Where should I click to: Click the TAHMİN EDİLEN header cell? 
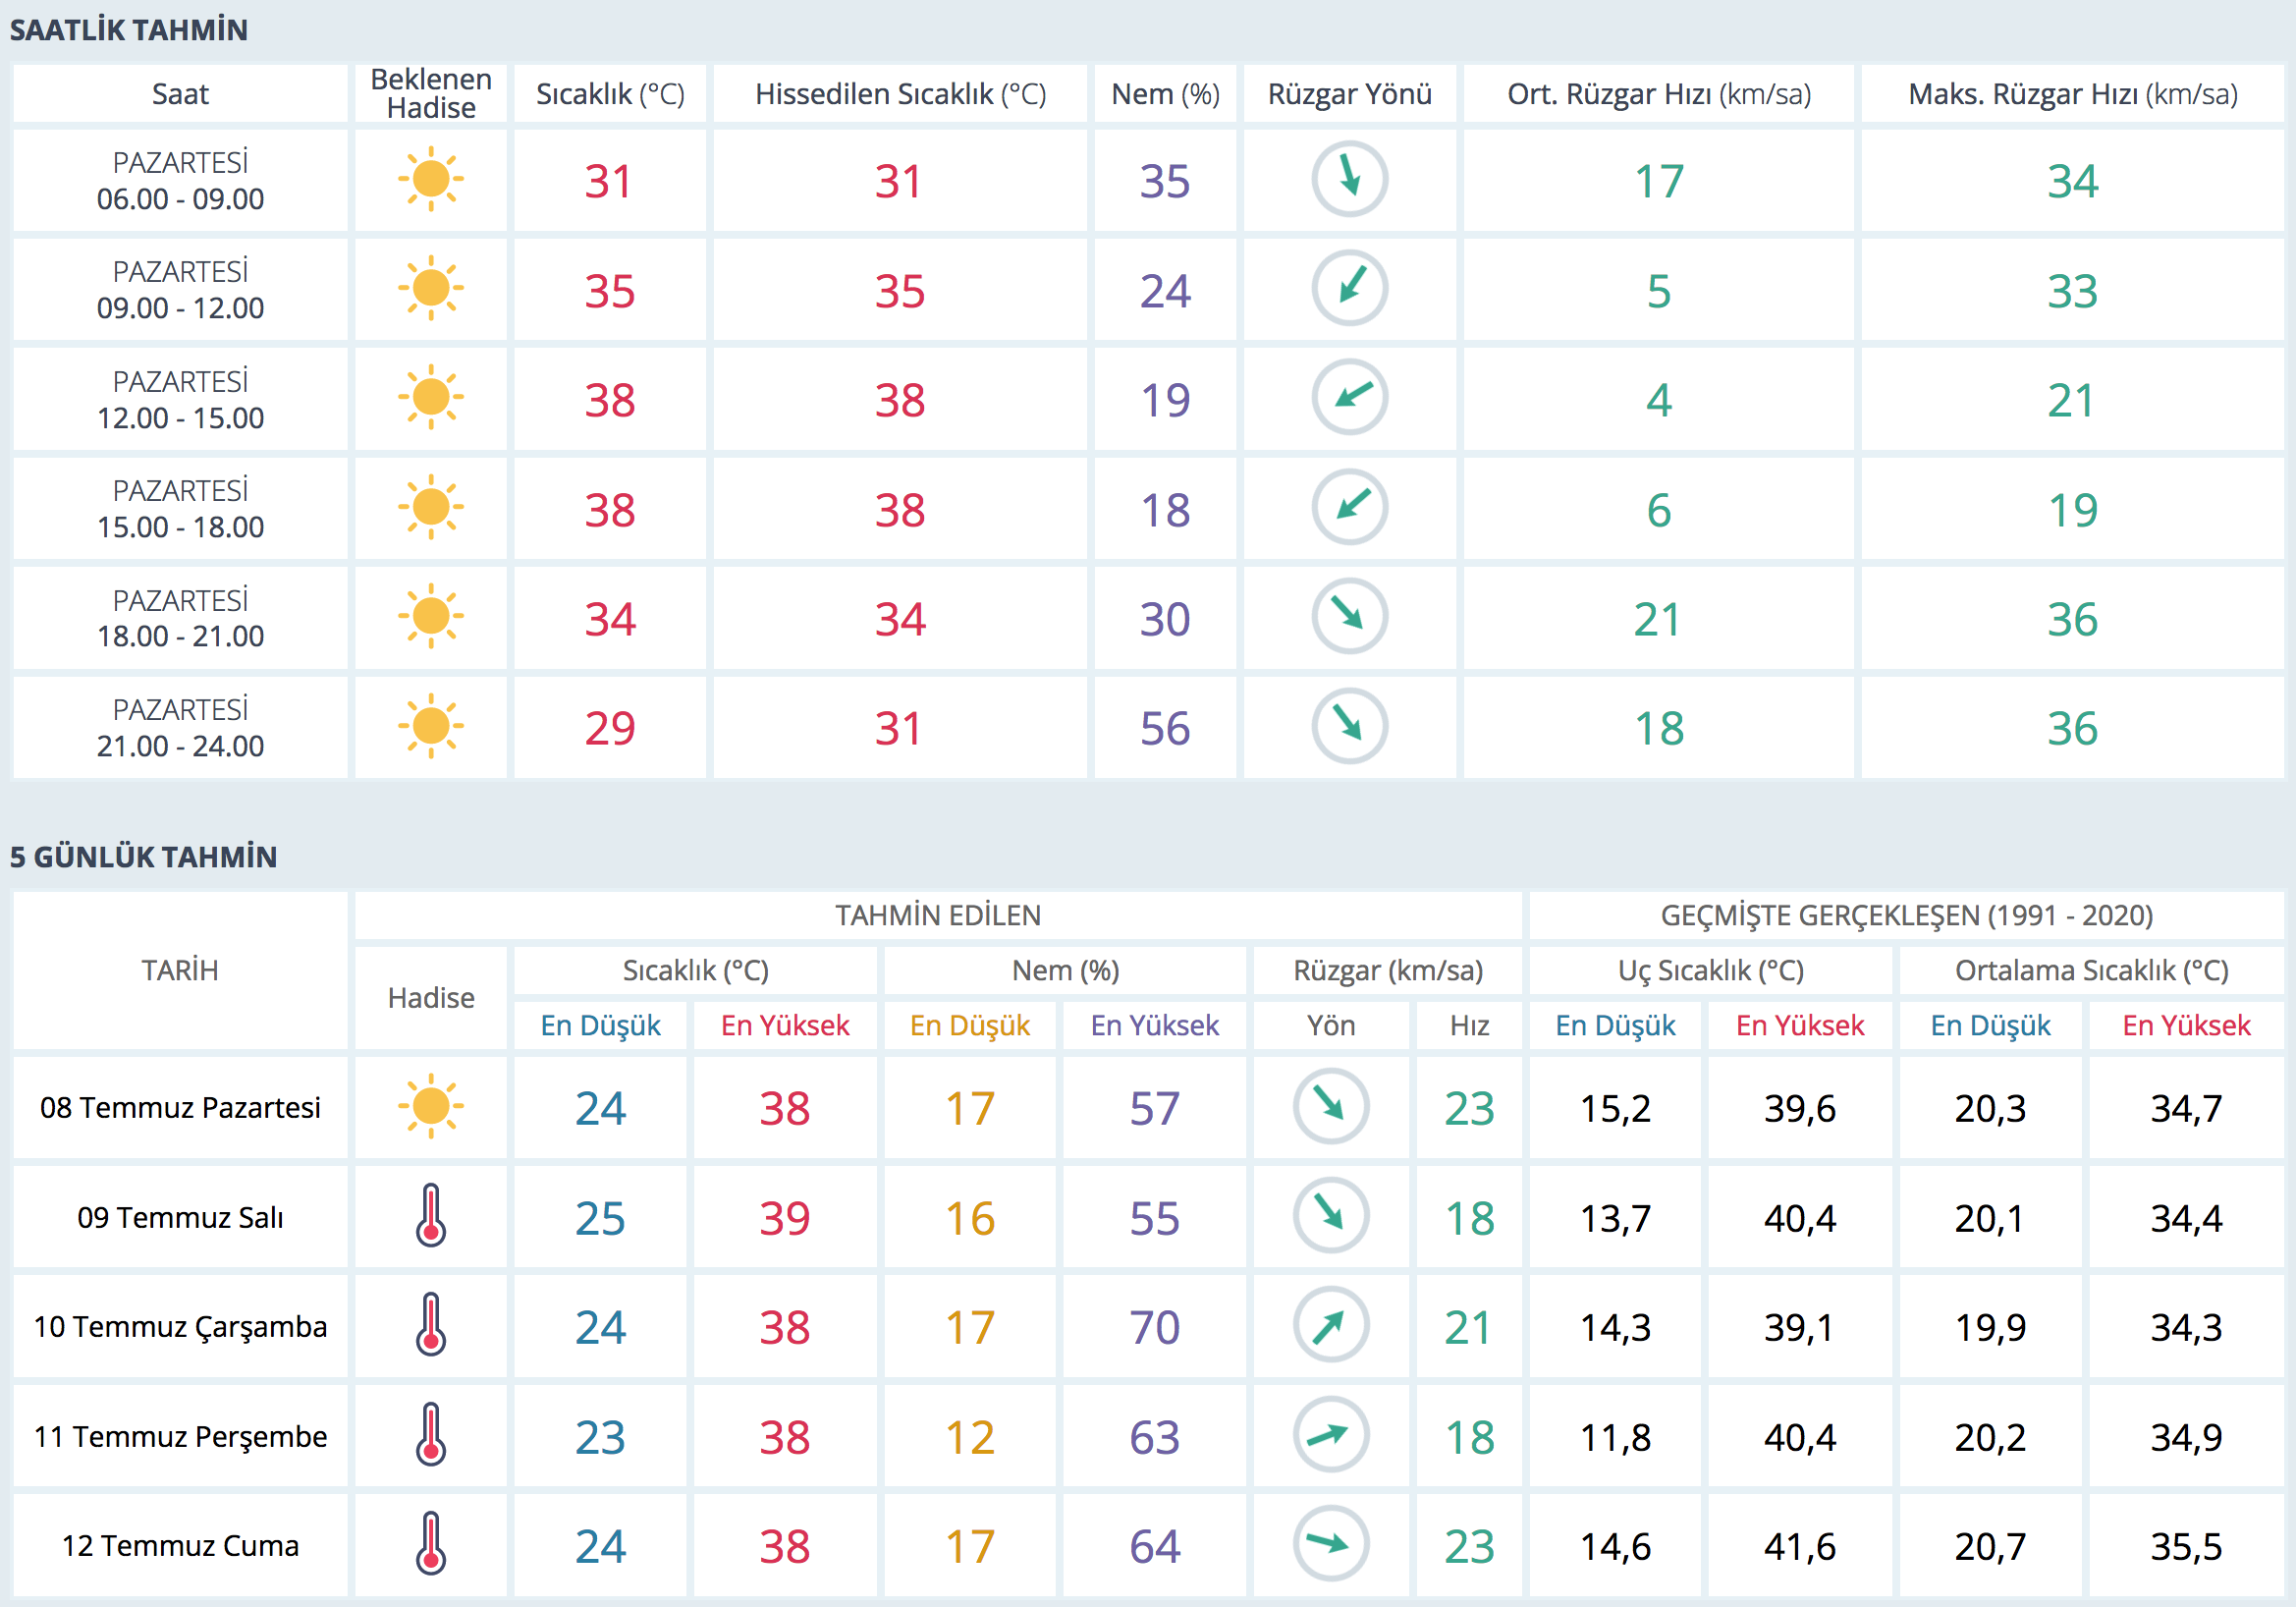click(937, 915)
